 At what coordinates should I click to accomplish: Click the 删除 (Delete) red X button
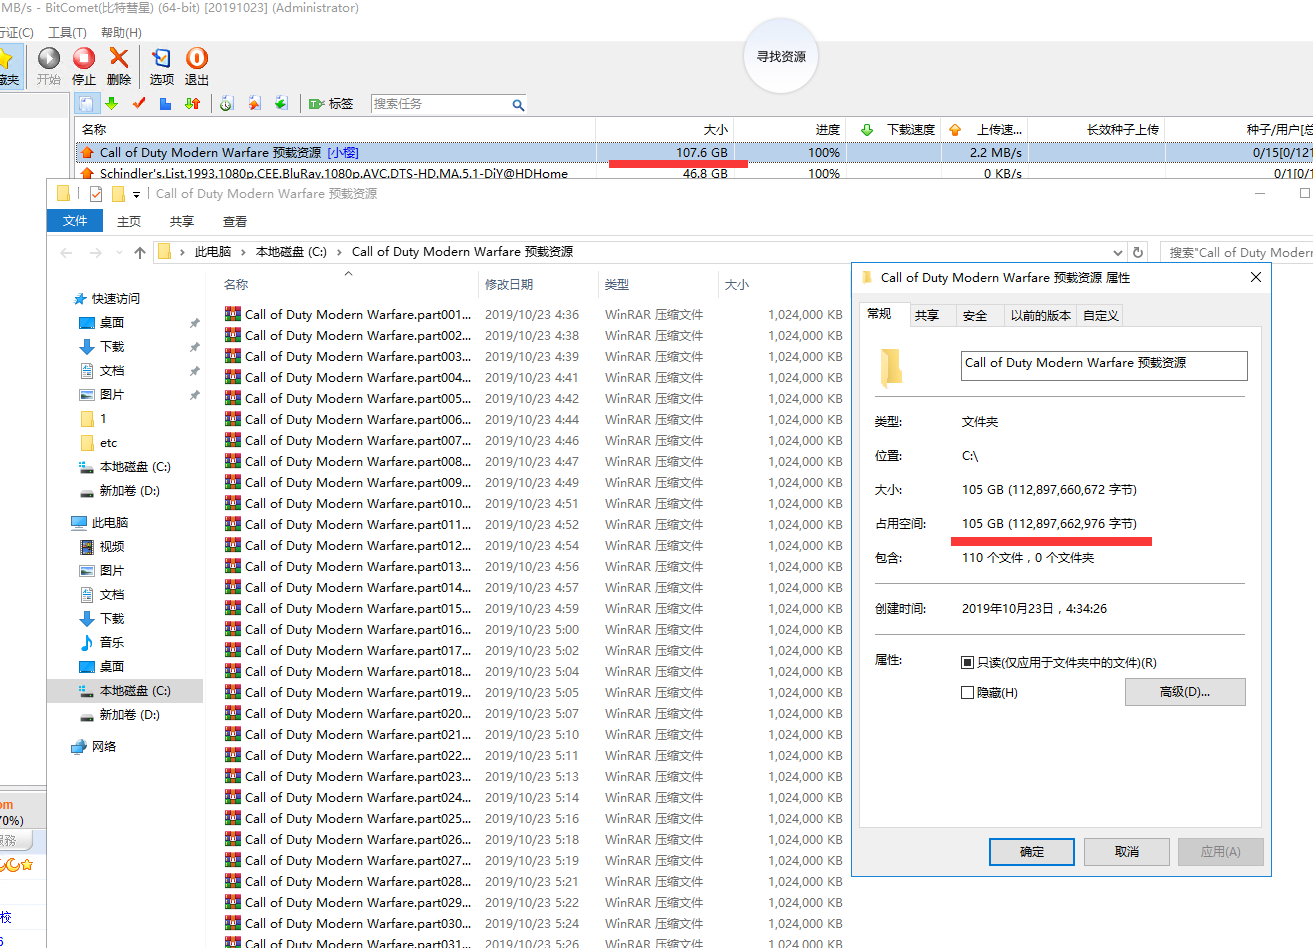119,66
